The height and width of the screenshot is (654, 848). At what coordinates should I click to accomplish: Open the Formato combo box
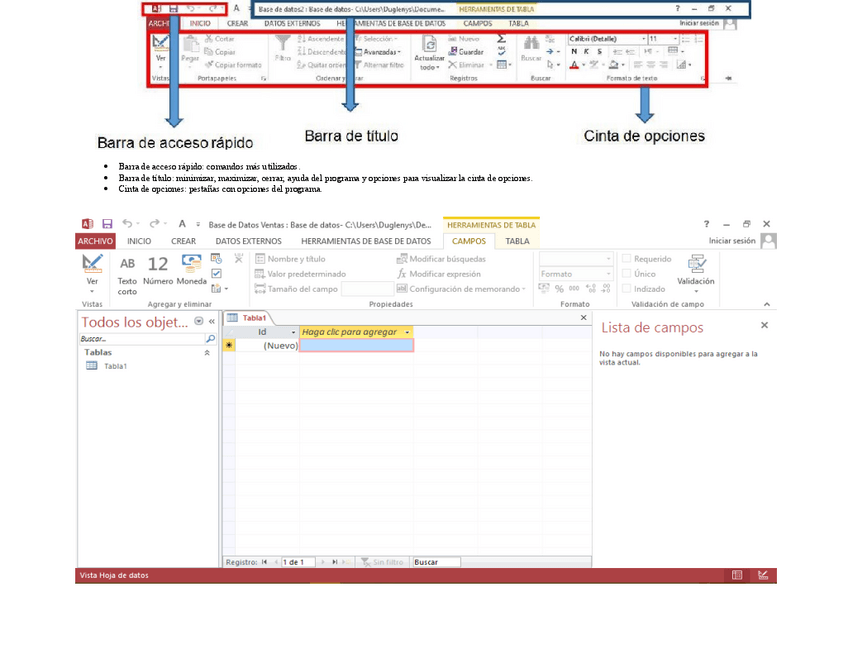[x=575, y=274]
